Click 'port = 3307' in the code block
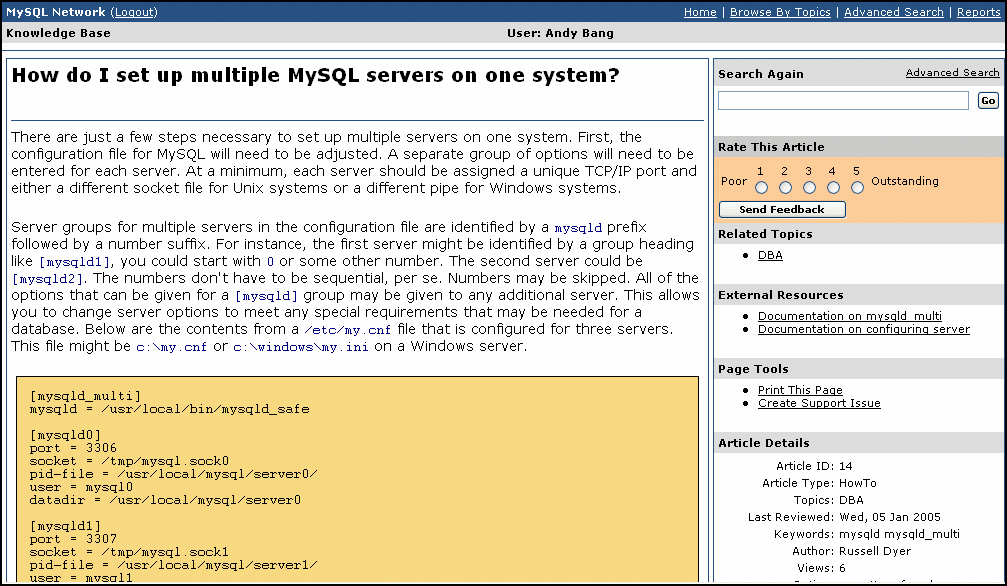Image resolution: width=1007 pixels, height=586 pixels. 73,538
